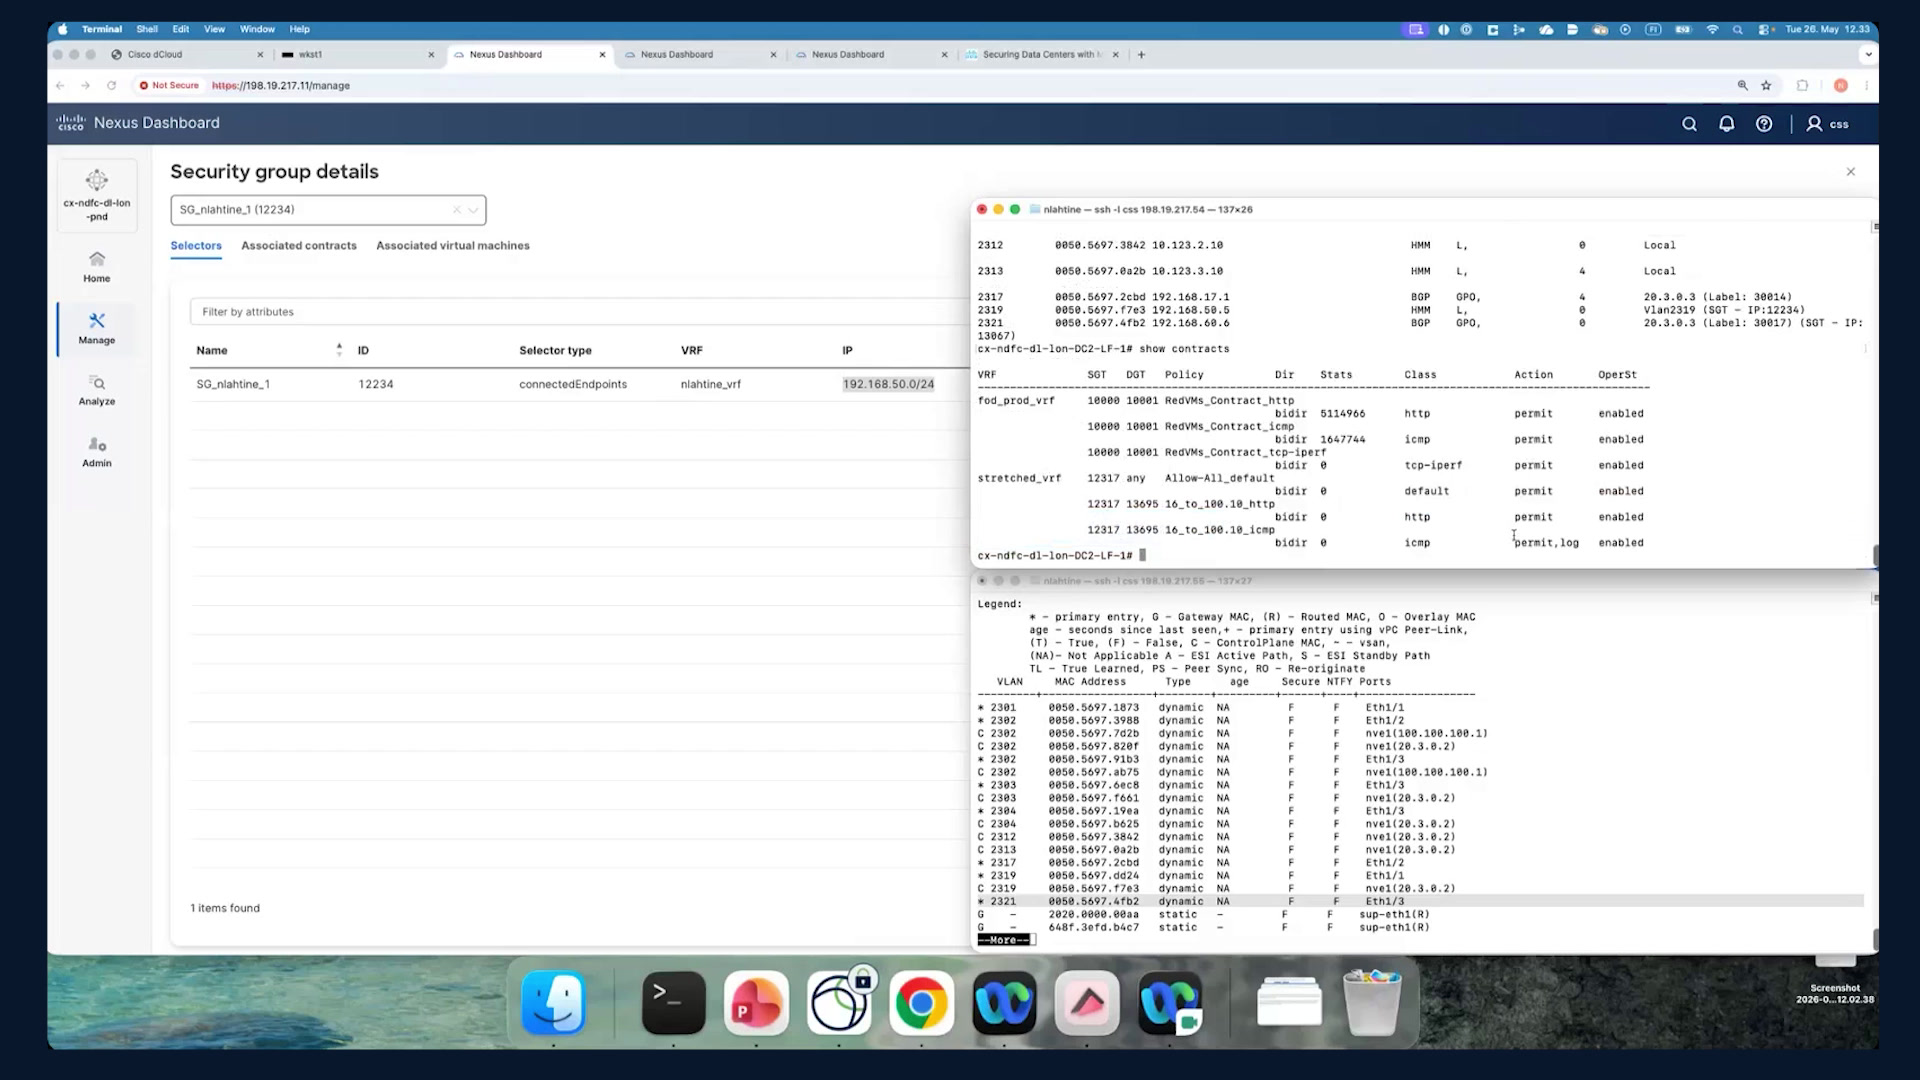Click the Filter by attributes field

[x=580, y=312]
